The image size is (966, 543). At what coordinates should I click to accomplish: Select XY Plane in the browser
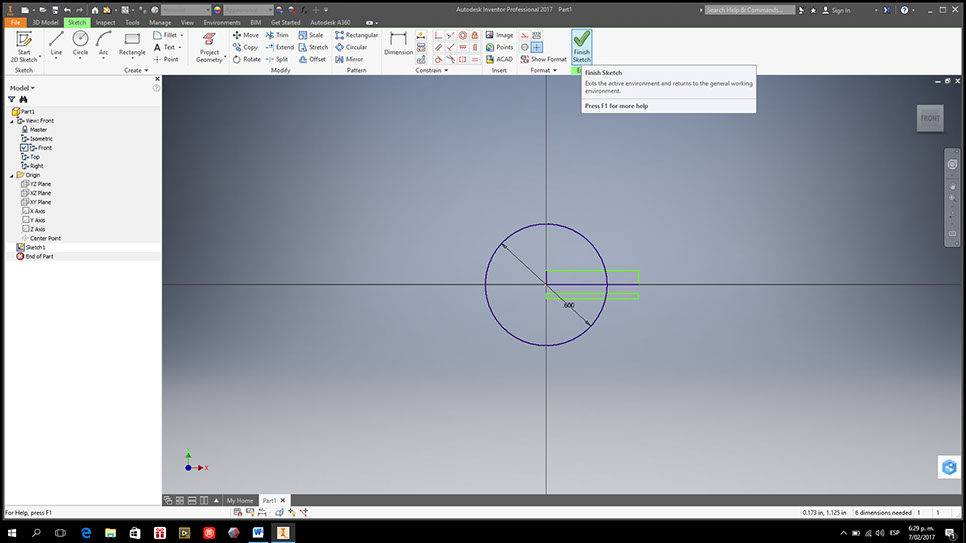pyautogui.click(x=41, y=202)
